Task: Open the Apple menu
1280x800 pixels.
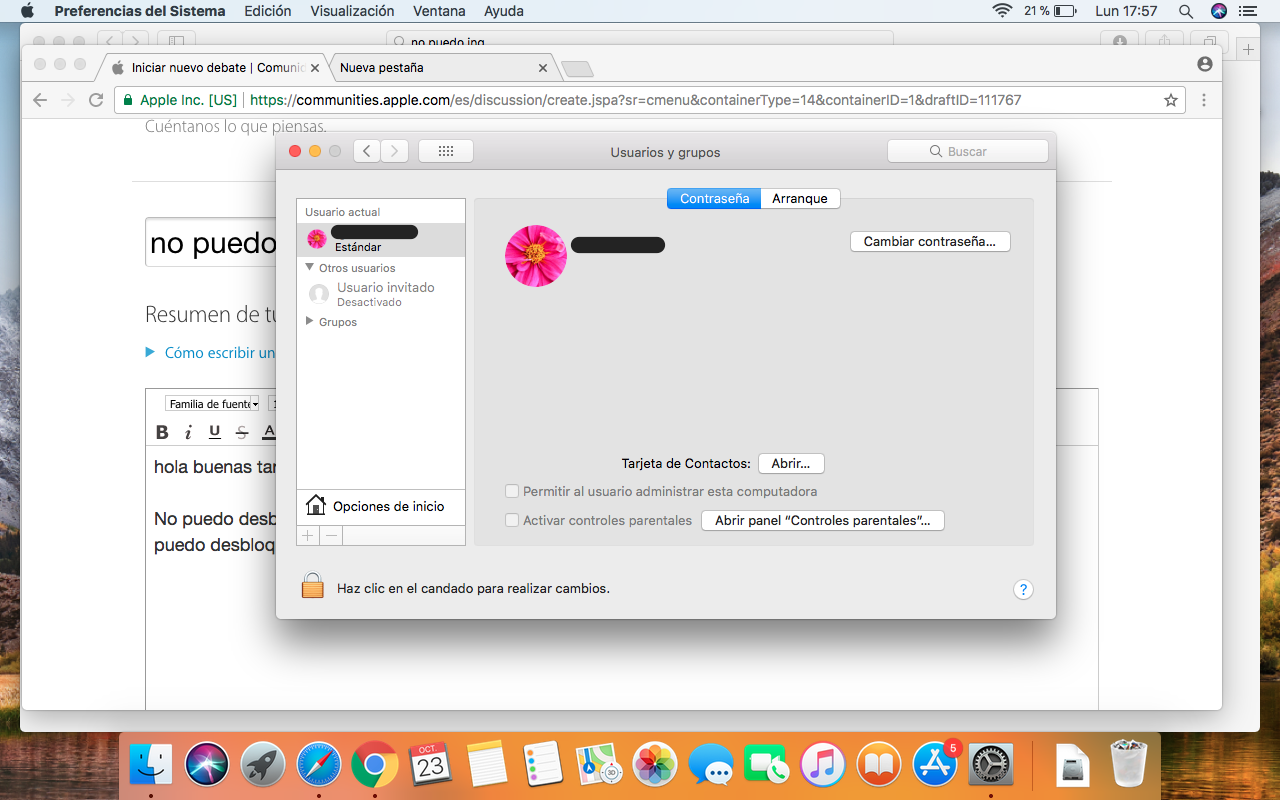Action: coord(27,11)
